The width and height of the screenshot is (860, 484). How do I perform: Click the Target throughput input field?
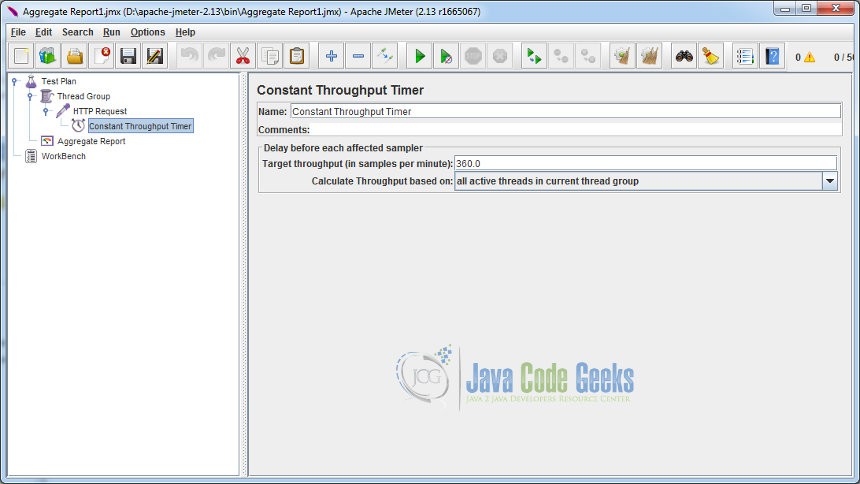(646, 164)
